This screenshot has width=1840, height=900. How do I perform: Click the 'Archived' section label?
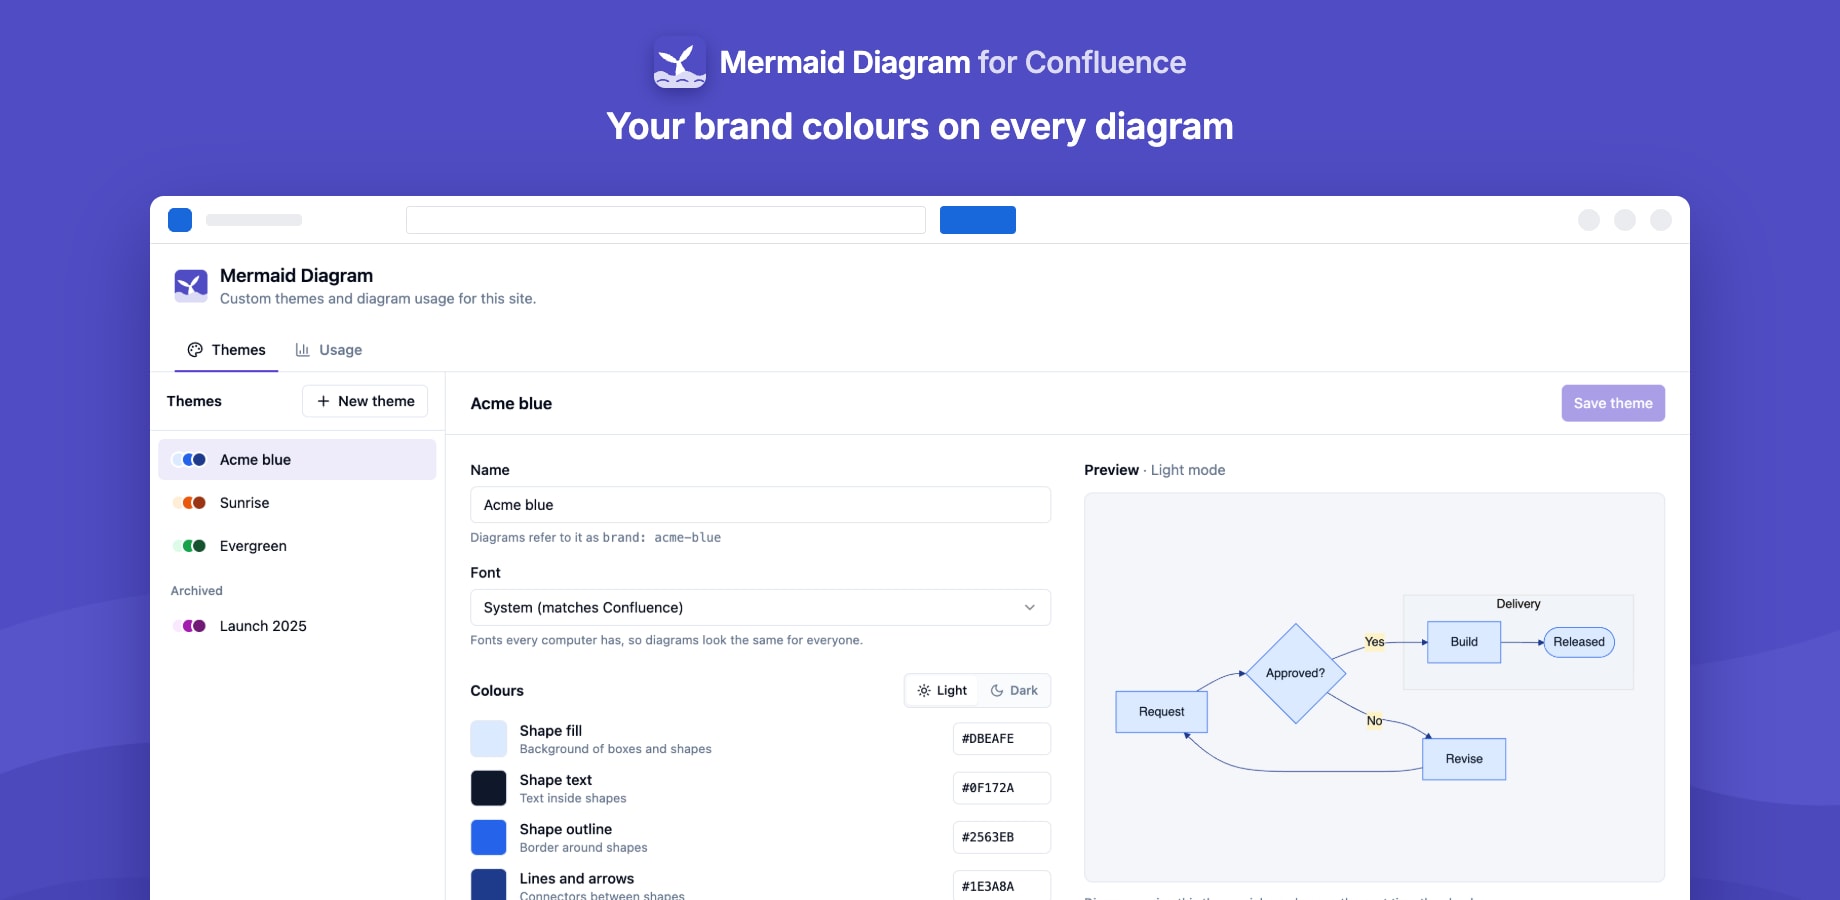click(x=197, y=591)
